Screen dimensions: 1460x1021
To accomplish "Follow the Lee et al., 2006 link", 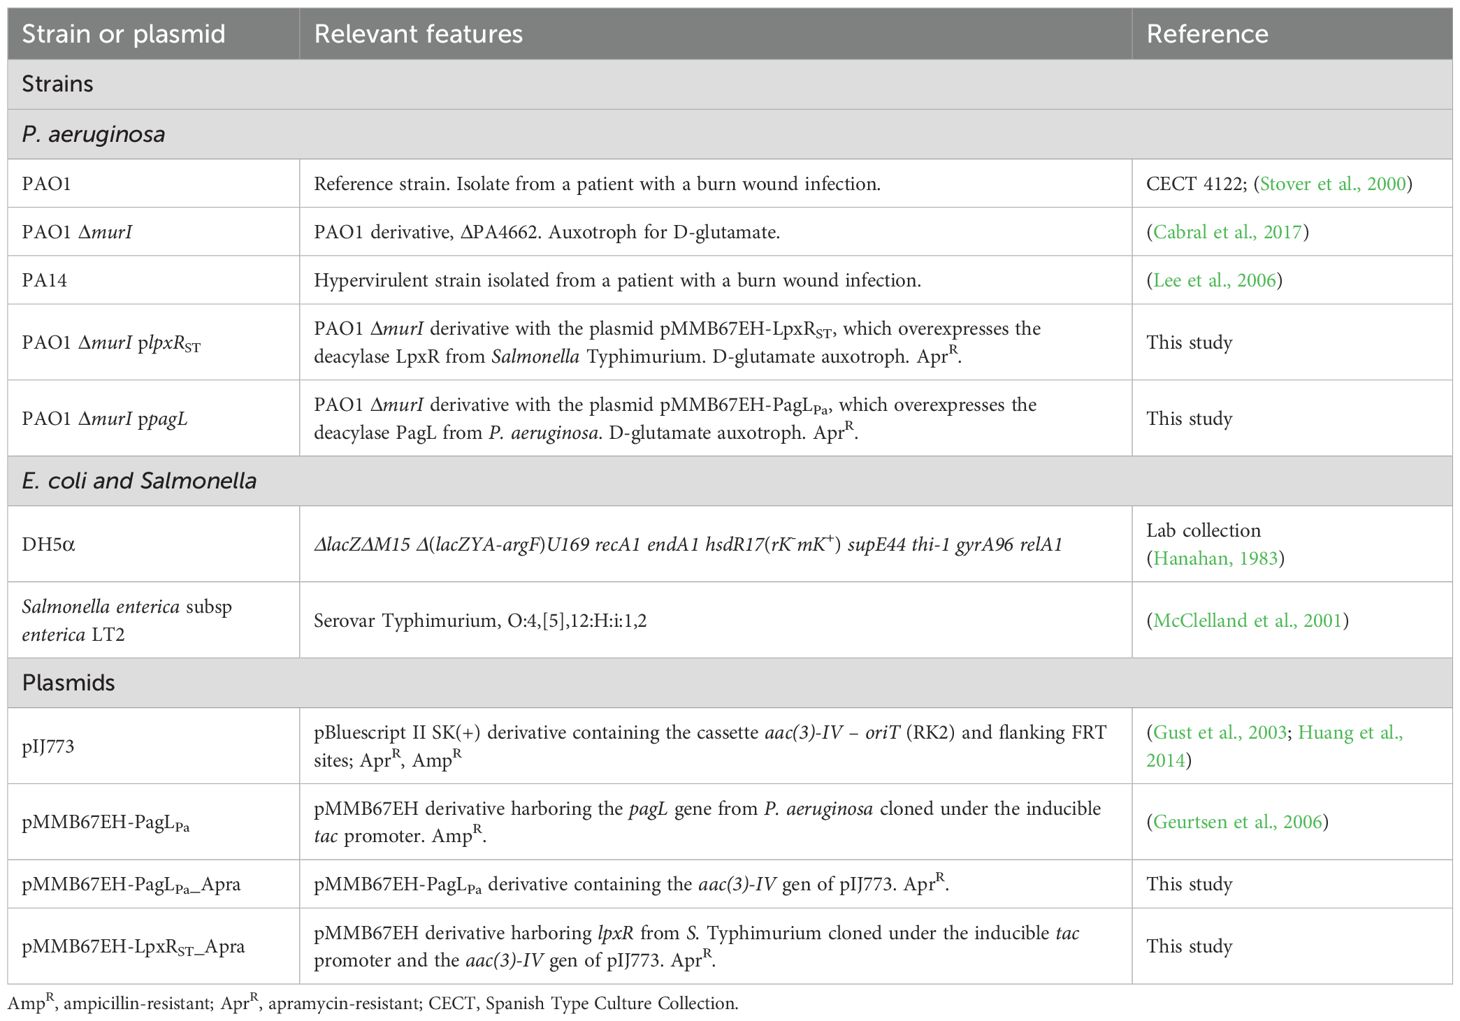I will click(1214, 280).
